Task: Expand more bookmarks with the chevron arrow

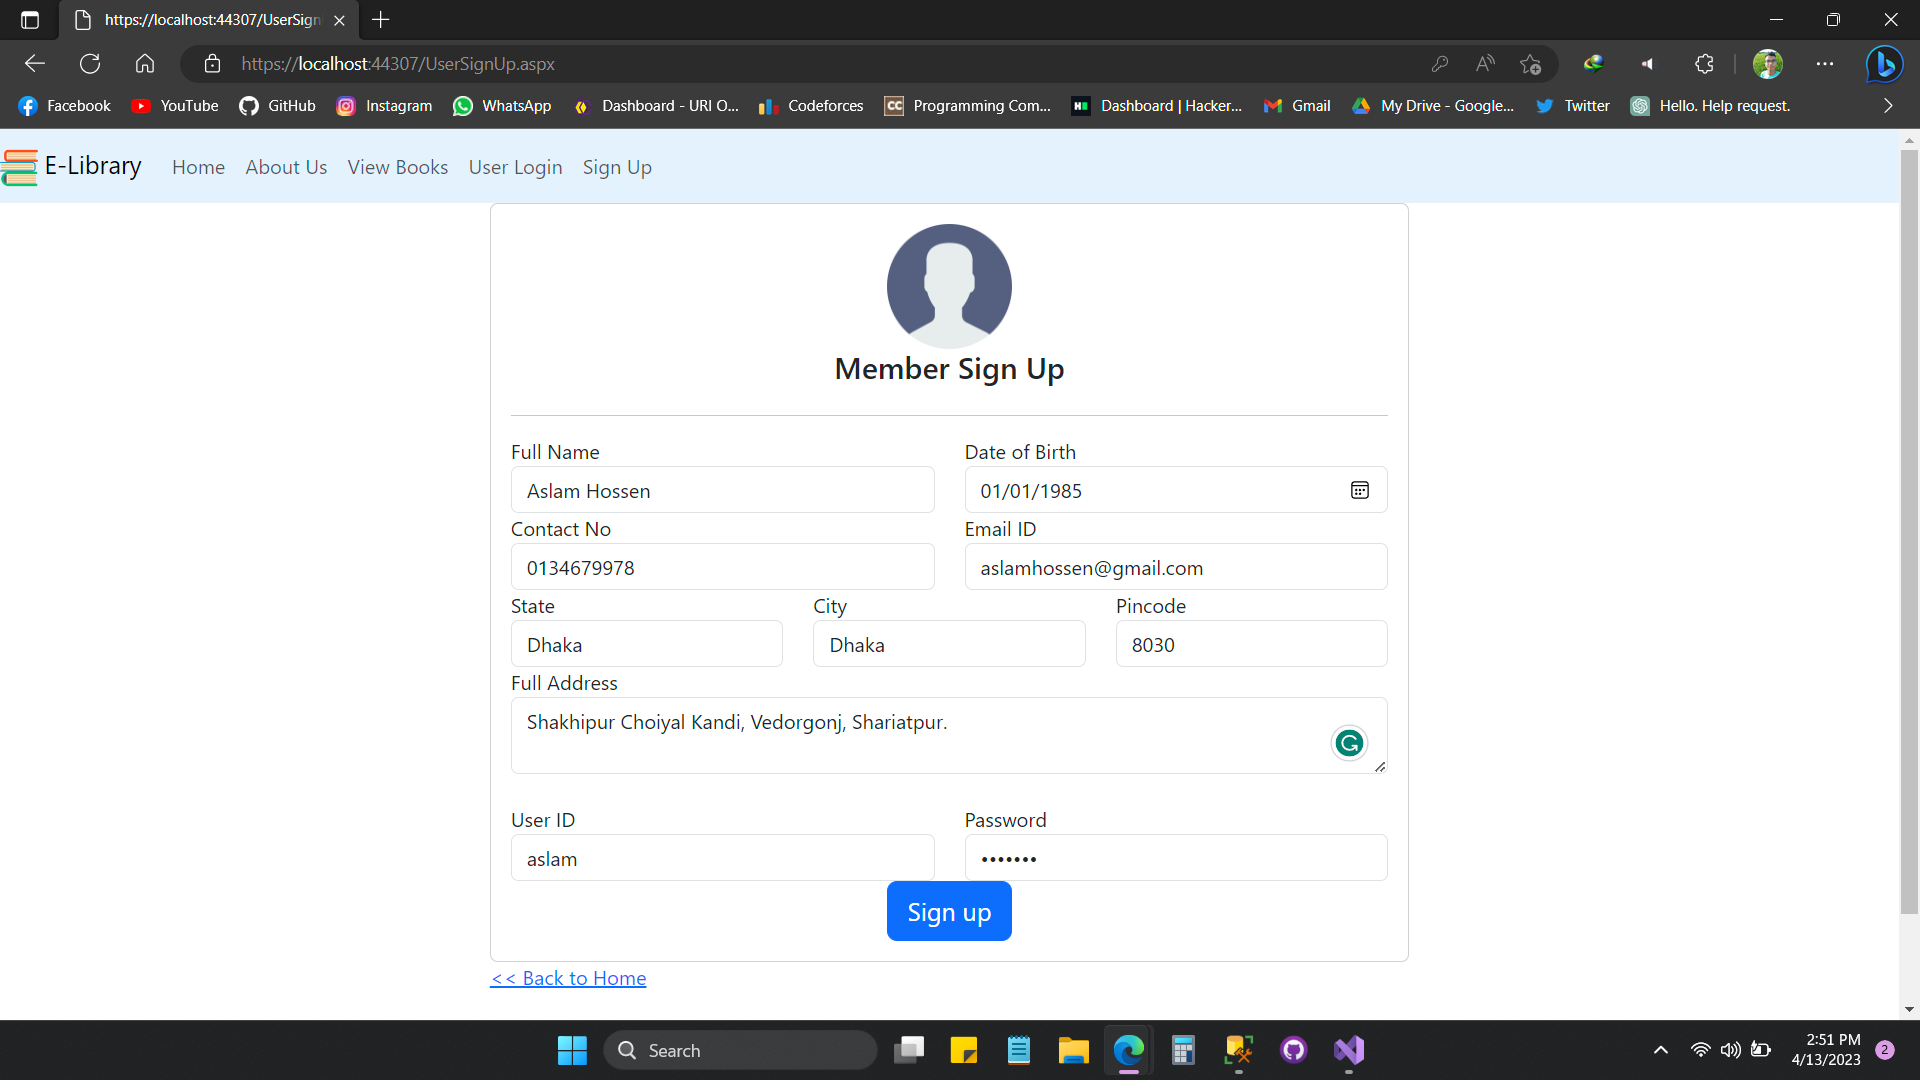Action: coord(1888,105)
